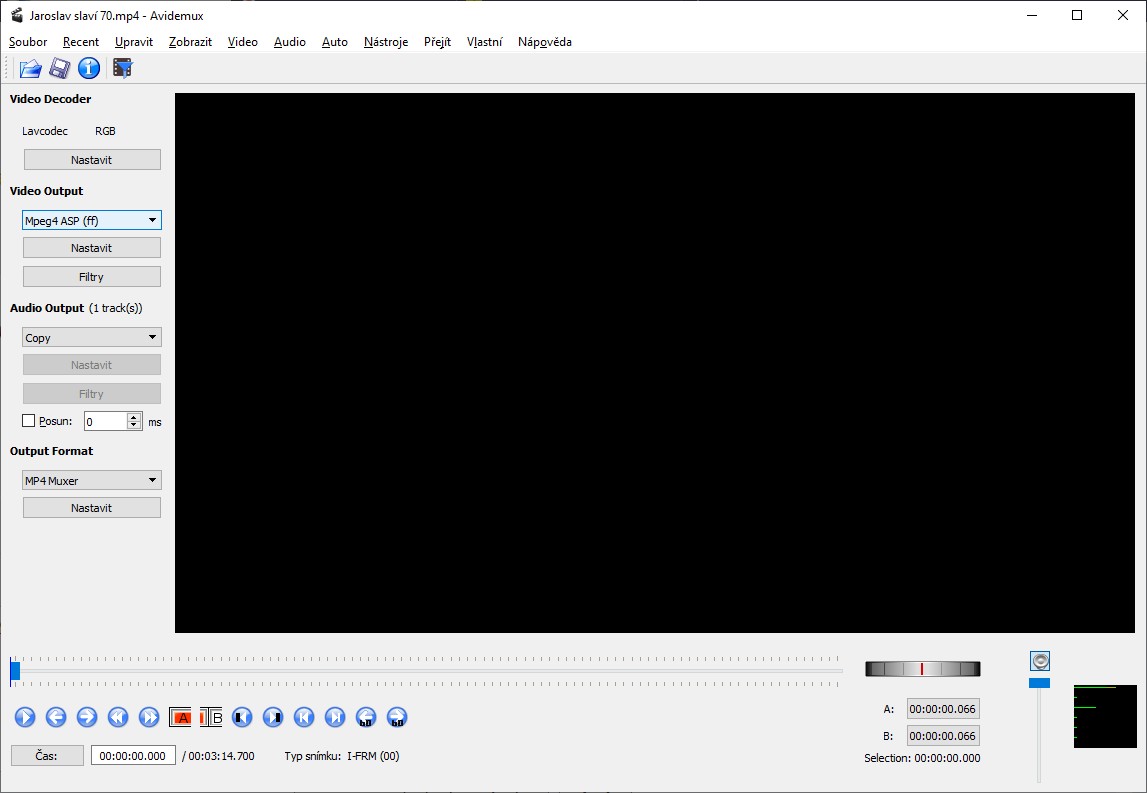Image resolution: width=1147 pixels, height=793 pixels.
Task: Click the save video floppy disk icon
Action: [60, 68]
